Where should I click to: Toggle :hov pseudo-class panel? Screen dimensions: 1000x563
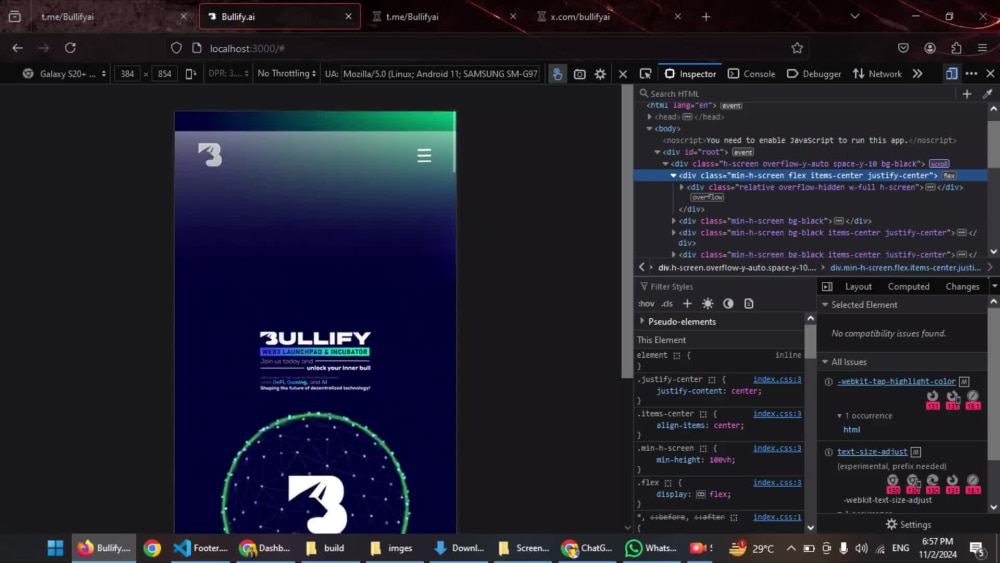646,303
